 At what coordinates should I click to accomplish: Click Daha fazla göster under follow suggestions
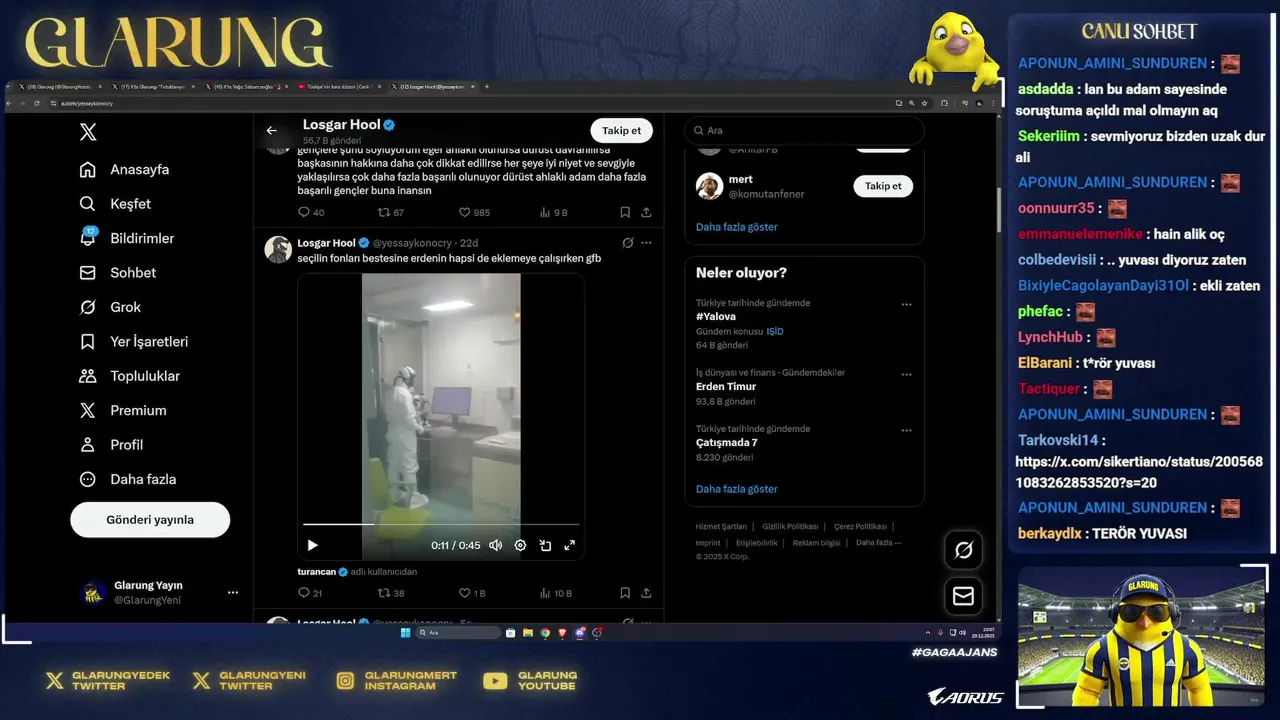tap(736, 227)
